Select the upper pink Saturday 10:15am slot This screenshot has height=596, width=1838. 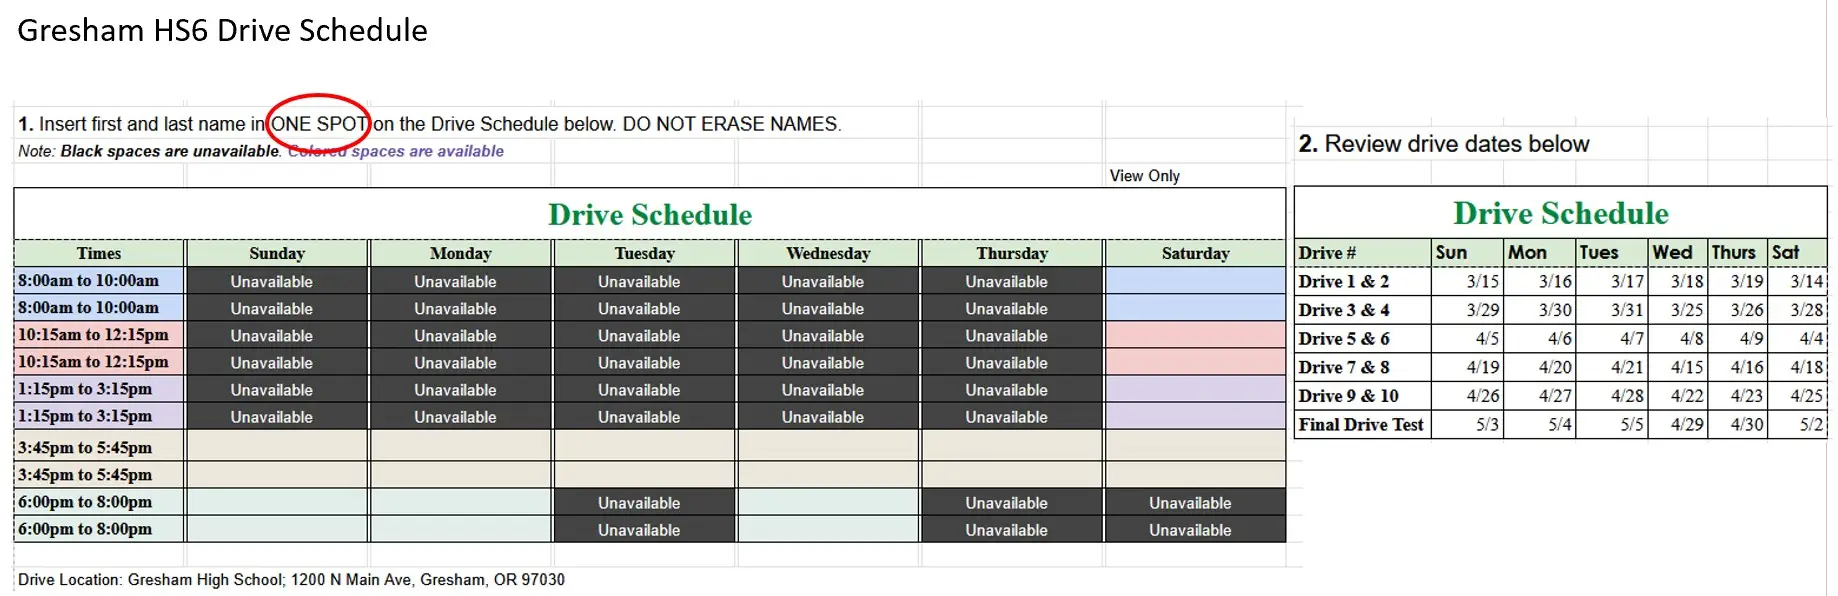point(1195,335)
